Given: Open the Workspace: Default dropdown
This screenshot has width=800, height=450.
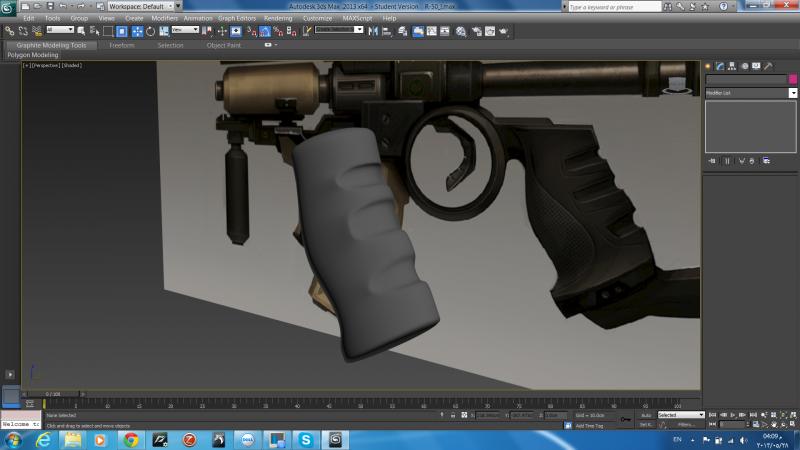Looking at the screenshot, I should point(140,6).
